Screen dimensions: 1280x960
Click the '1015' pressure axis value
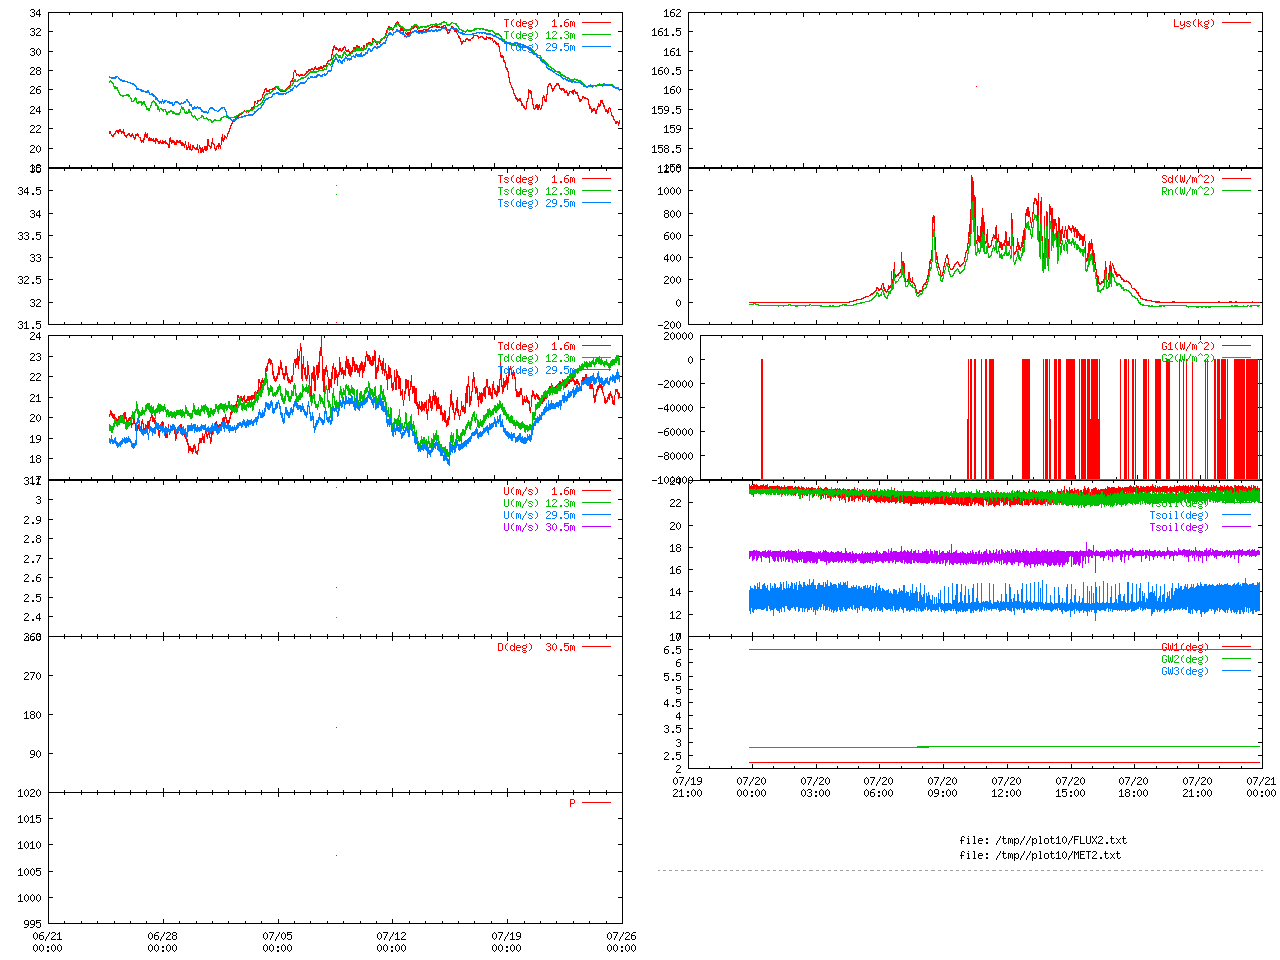coord(30,819)
